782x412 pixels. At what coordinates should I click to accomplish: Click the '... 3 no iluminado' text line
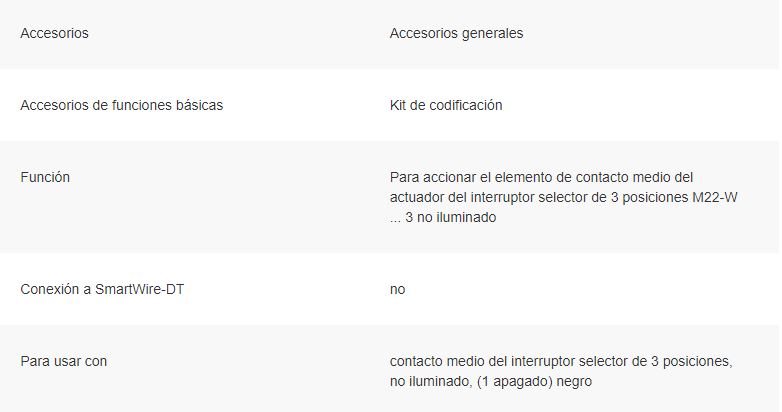pos(443,217)
